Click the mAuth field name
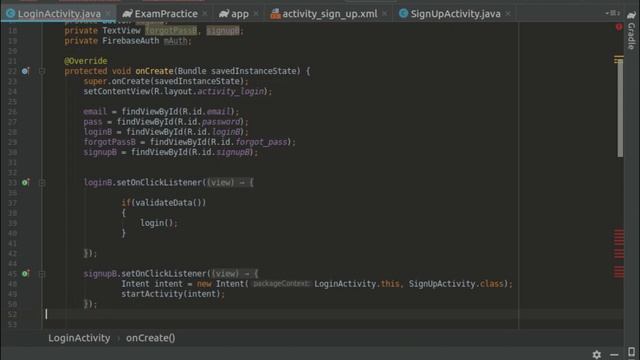 click(176, 41)
